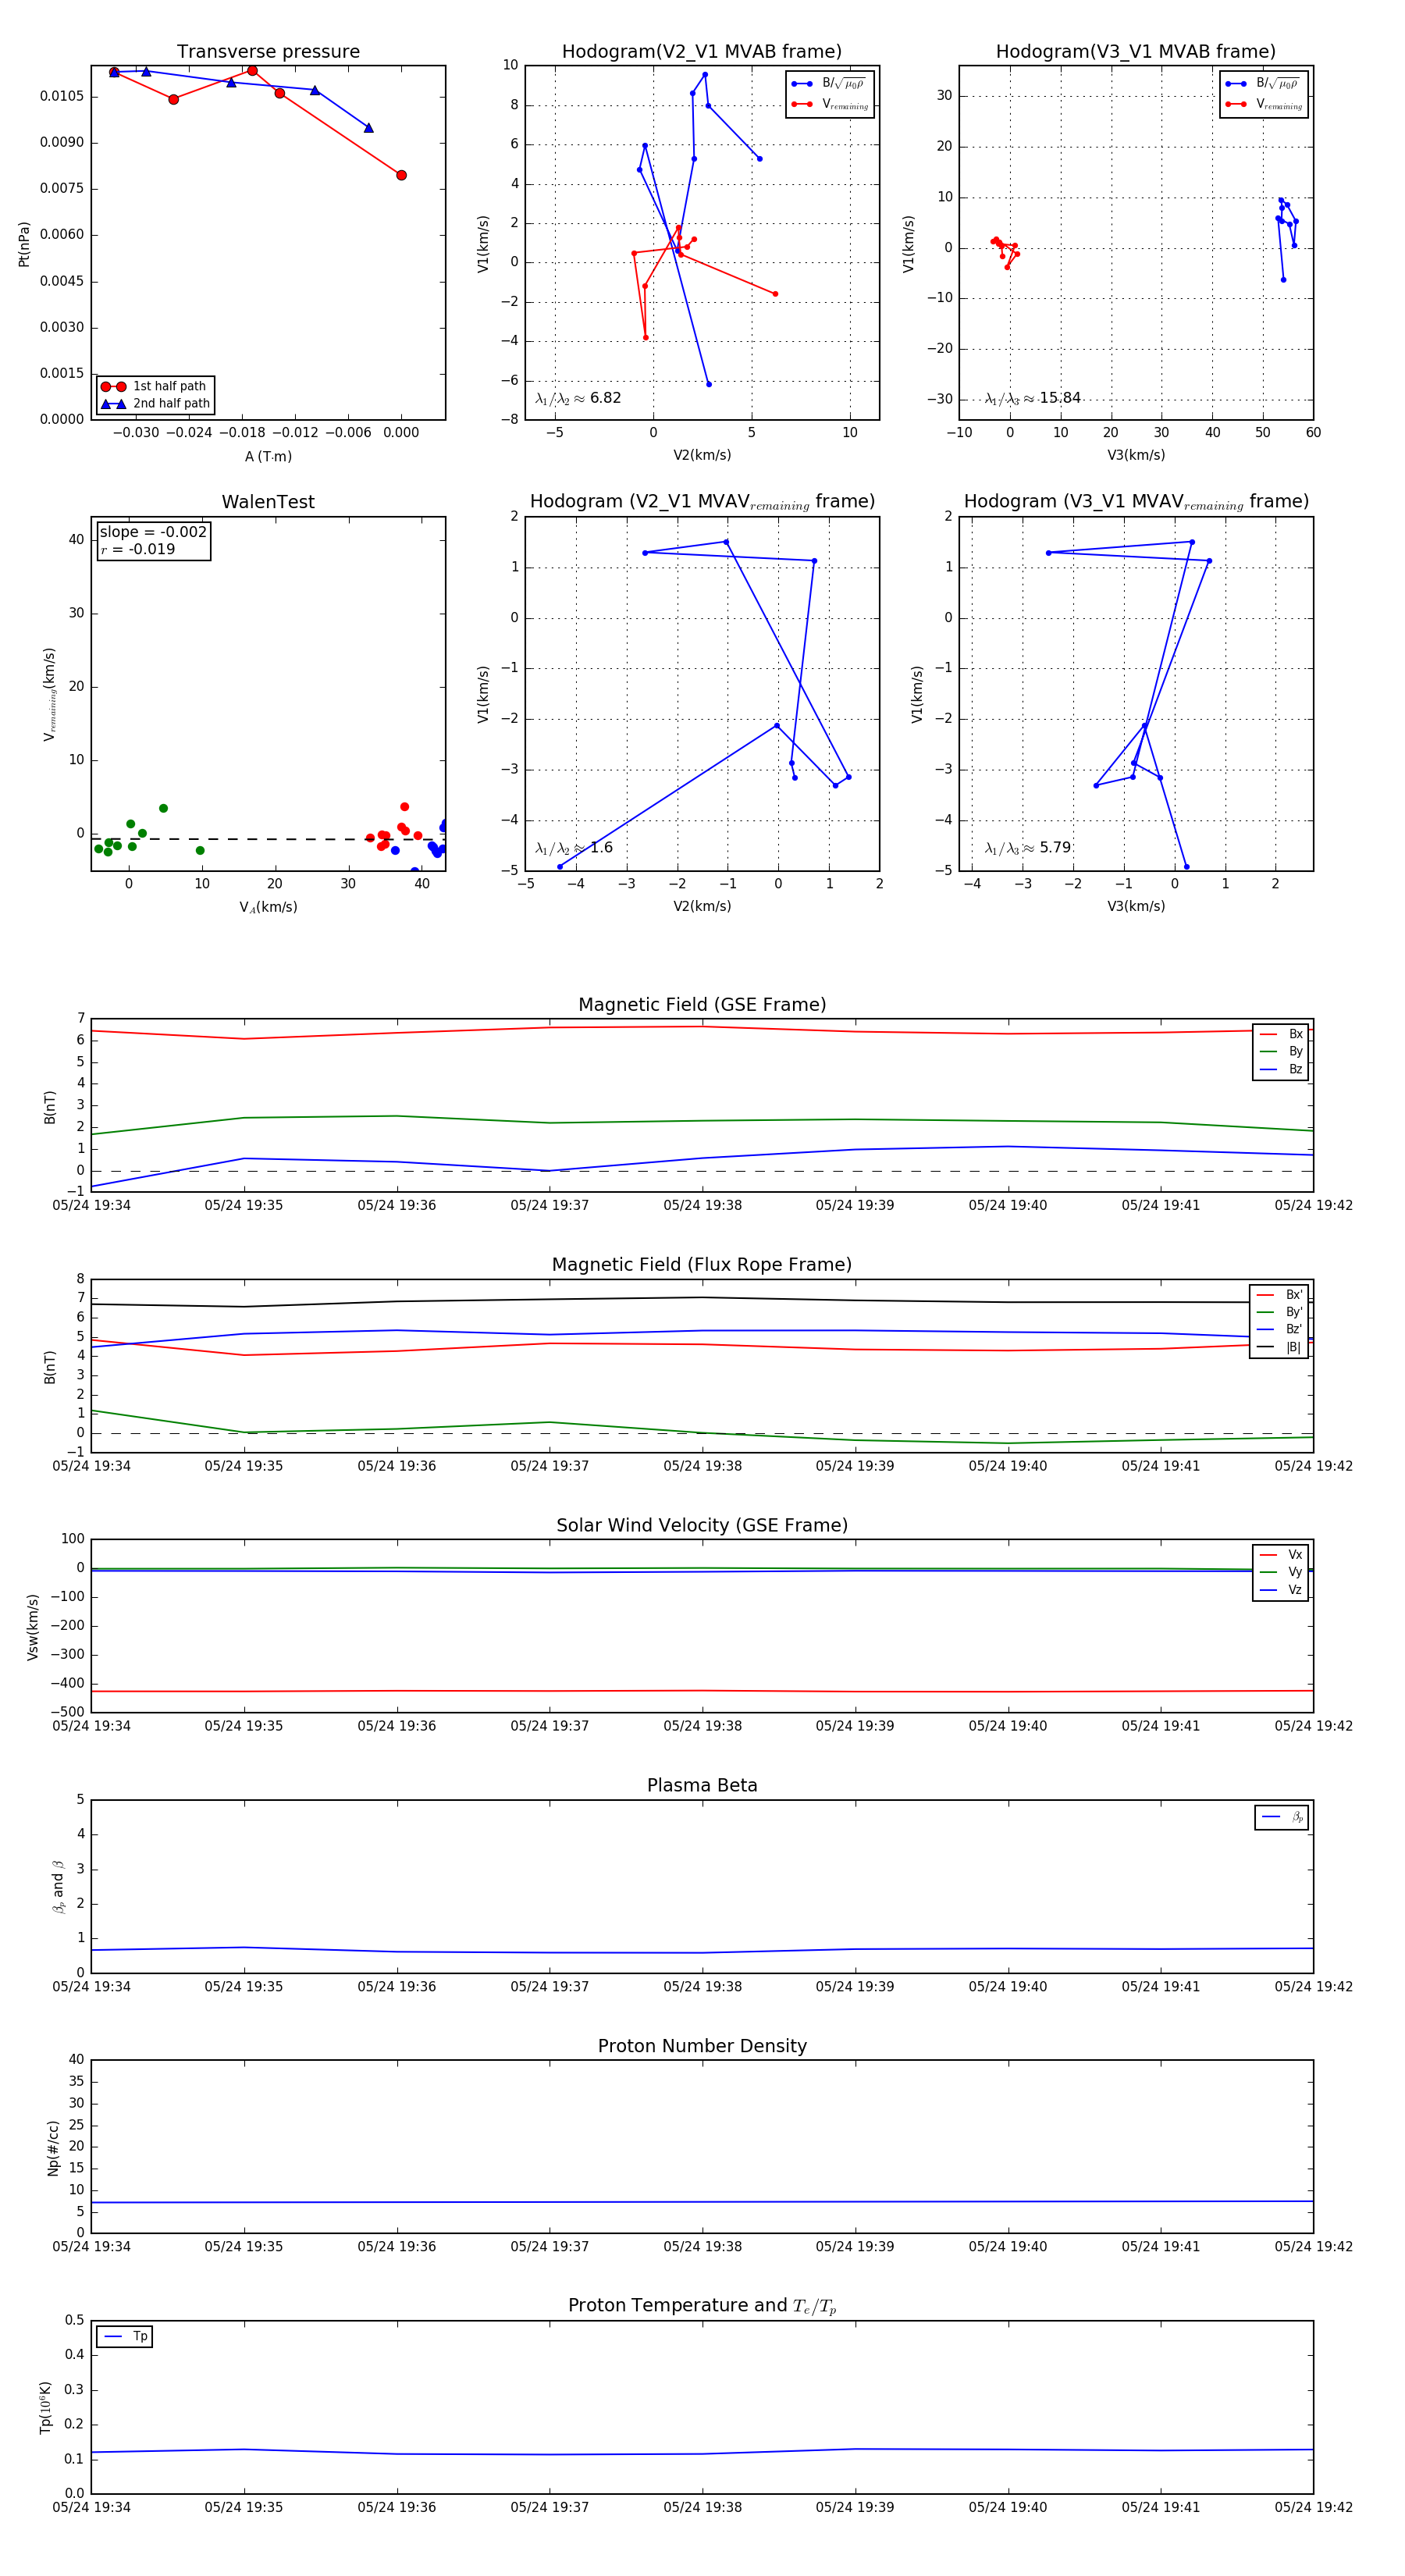Click the Magnetic Field (Flux Rope Frame) title

tap(702, 1265)
